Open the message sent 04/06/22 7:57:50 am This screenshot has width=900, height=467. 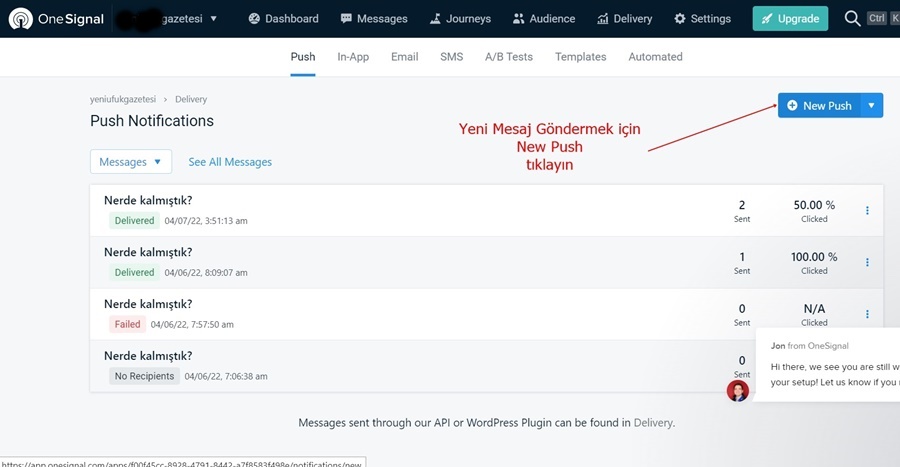(148, 303)
